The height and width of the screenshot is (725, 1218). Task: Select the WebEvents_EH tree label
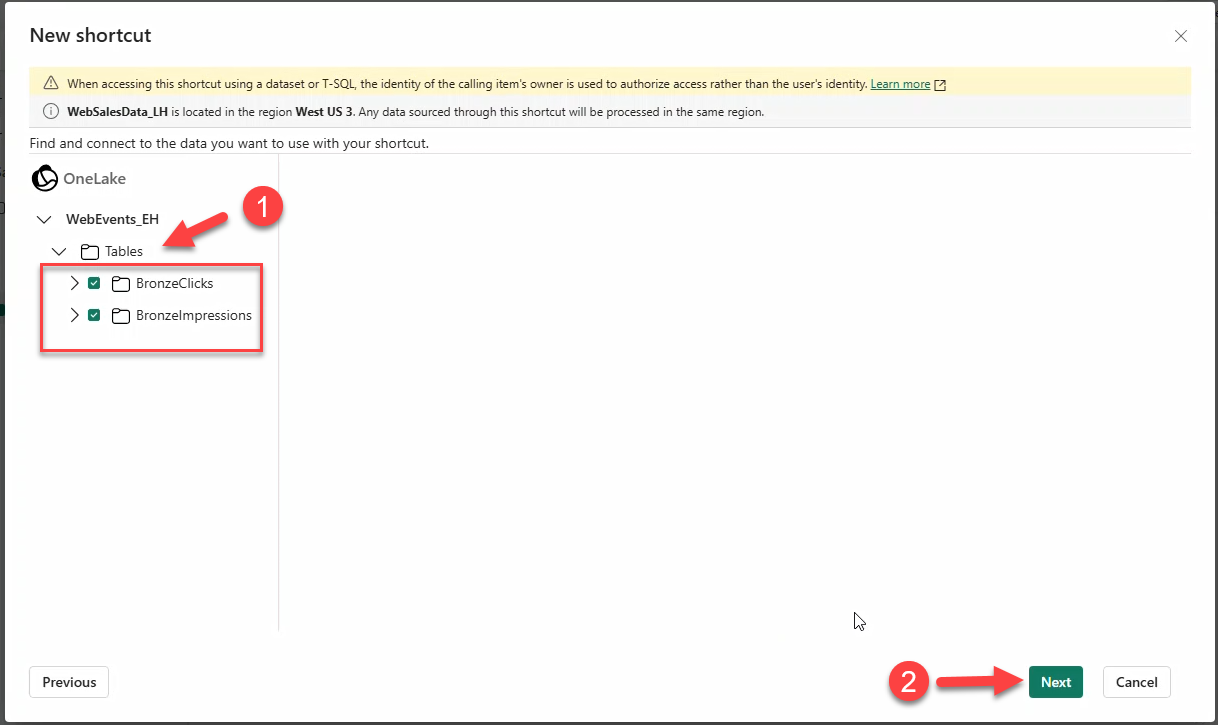[x=112, y=220]
